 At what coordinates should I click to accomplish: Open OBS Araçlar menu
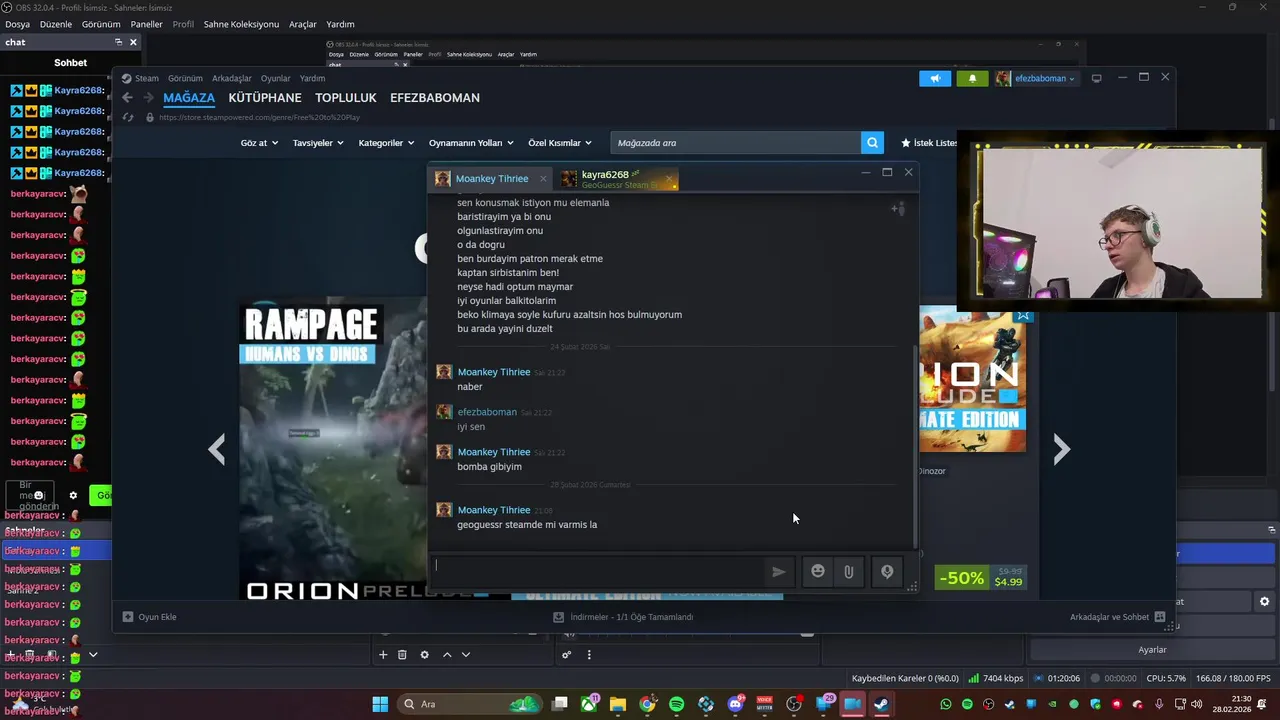point(303,24)
